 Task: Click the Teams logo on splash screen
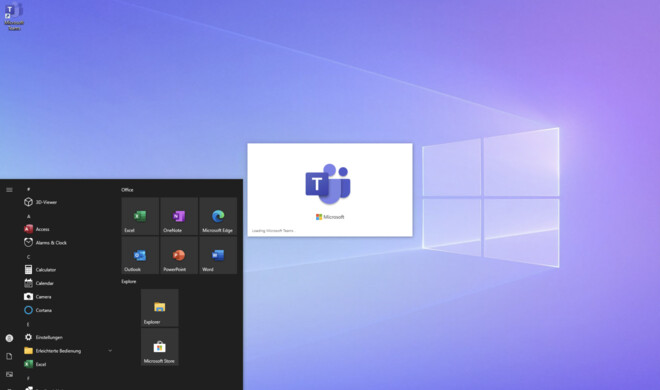[x=328, y=184]
